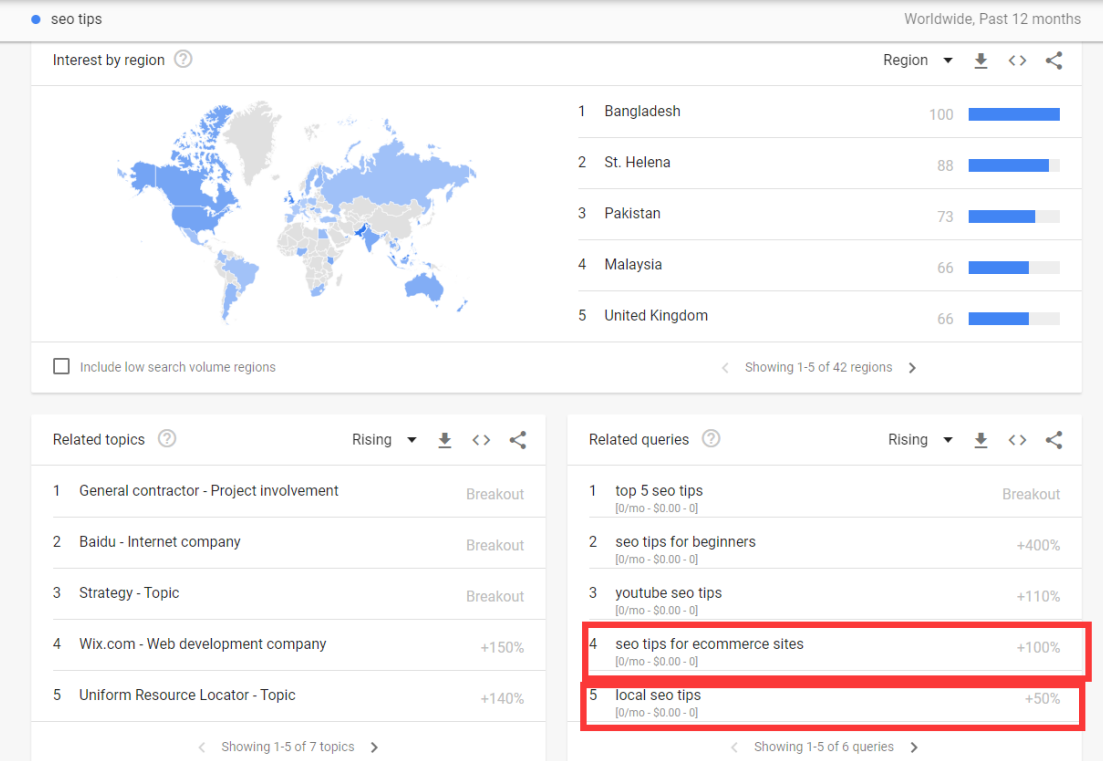Click the world map visualization
This screenshot has height=761, width=1103.
[297, 210]
